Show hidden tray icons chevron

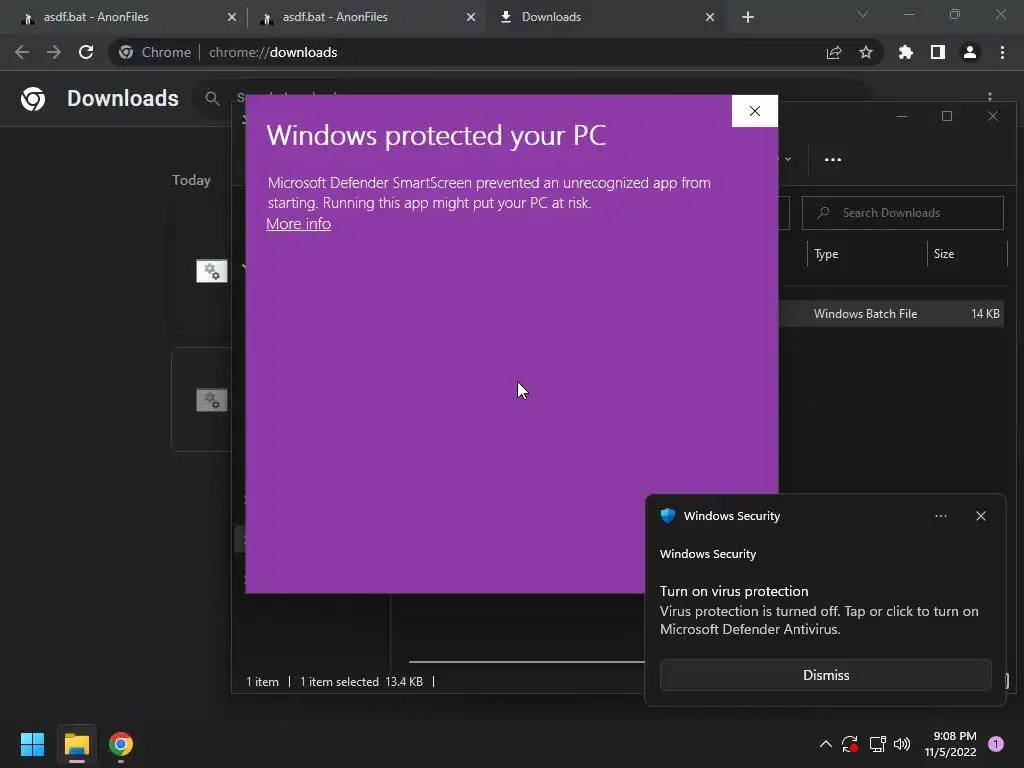[825, 744]
